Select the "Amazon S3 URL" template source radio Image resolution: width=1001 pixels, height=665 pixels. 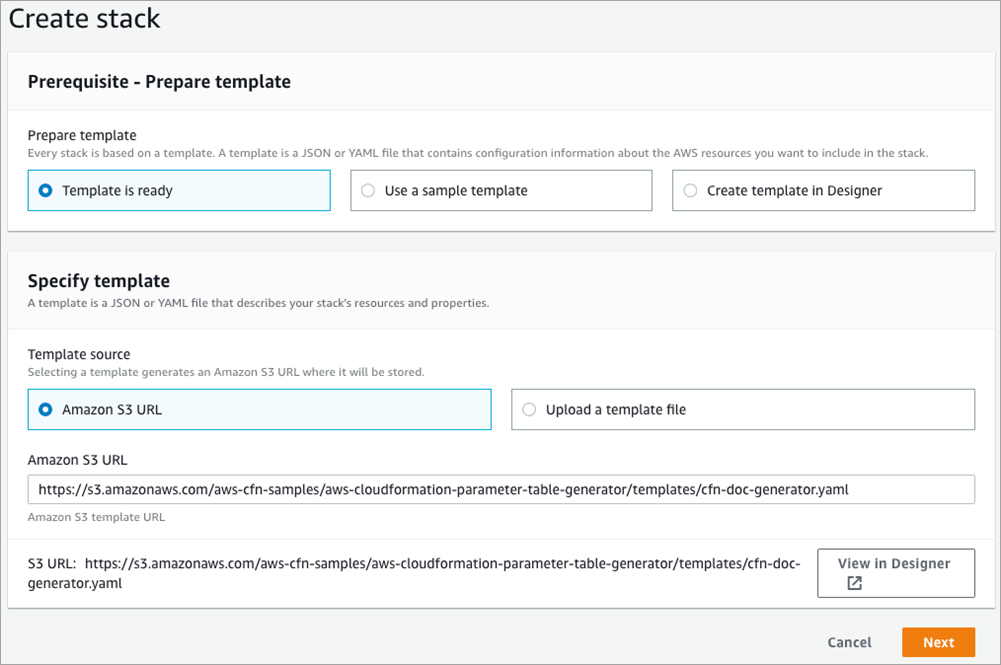(x=44, y=409)
